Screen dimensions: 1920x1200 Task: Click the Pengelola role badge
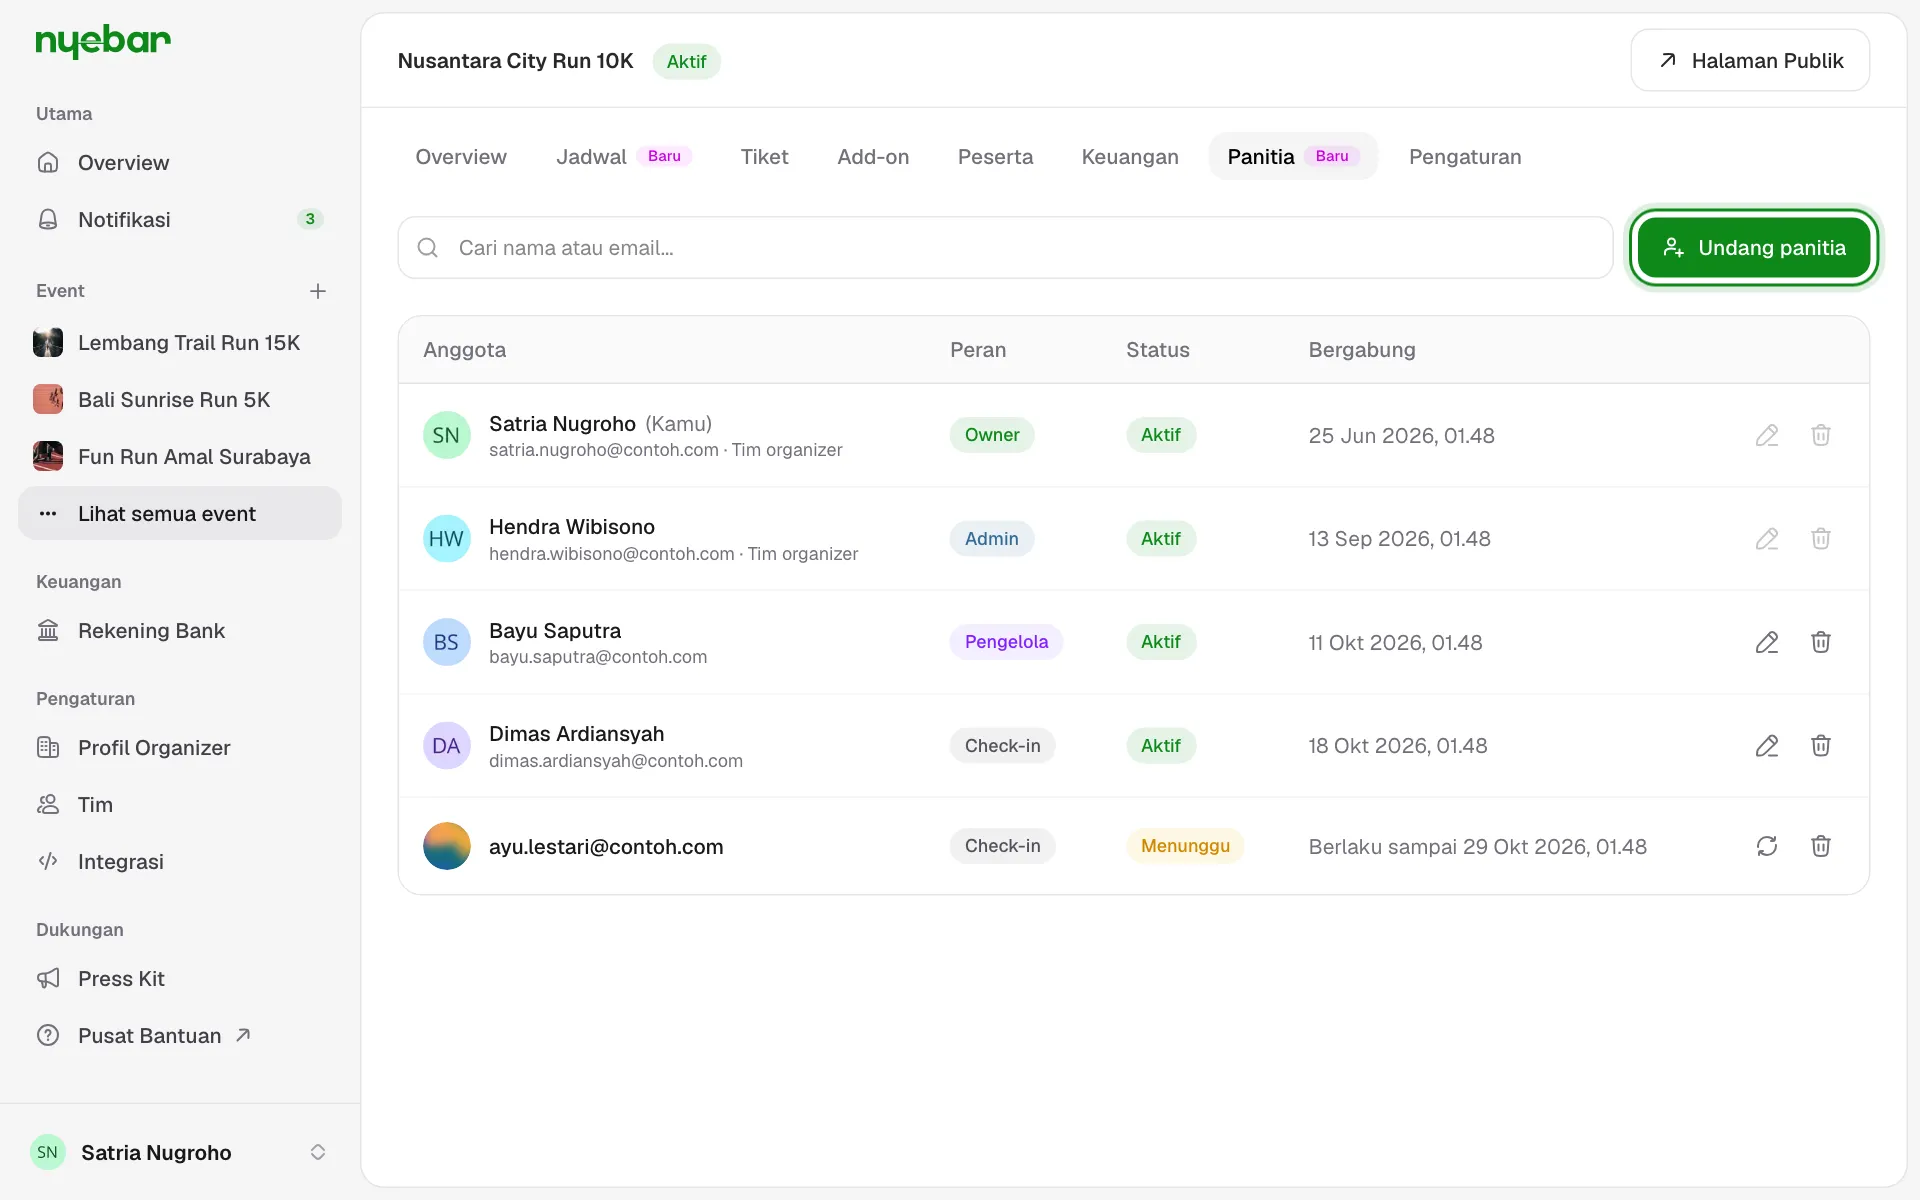click(1006, 642)
